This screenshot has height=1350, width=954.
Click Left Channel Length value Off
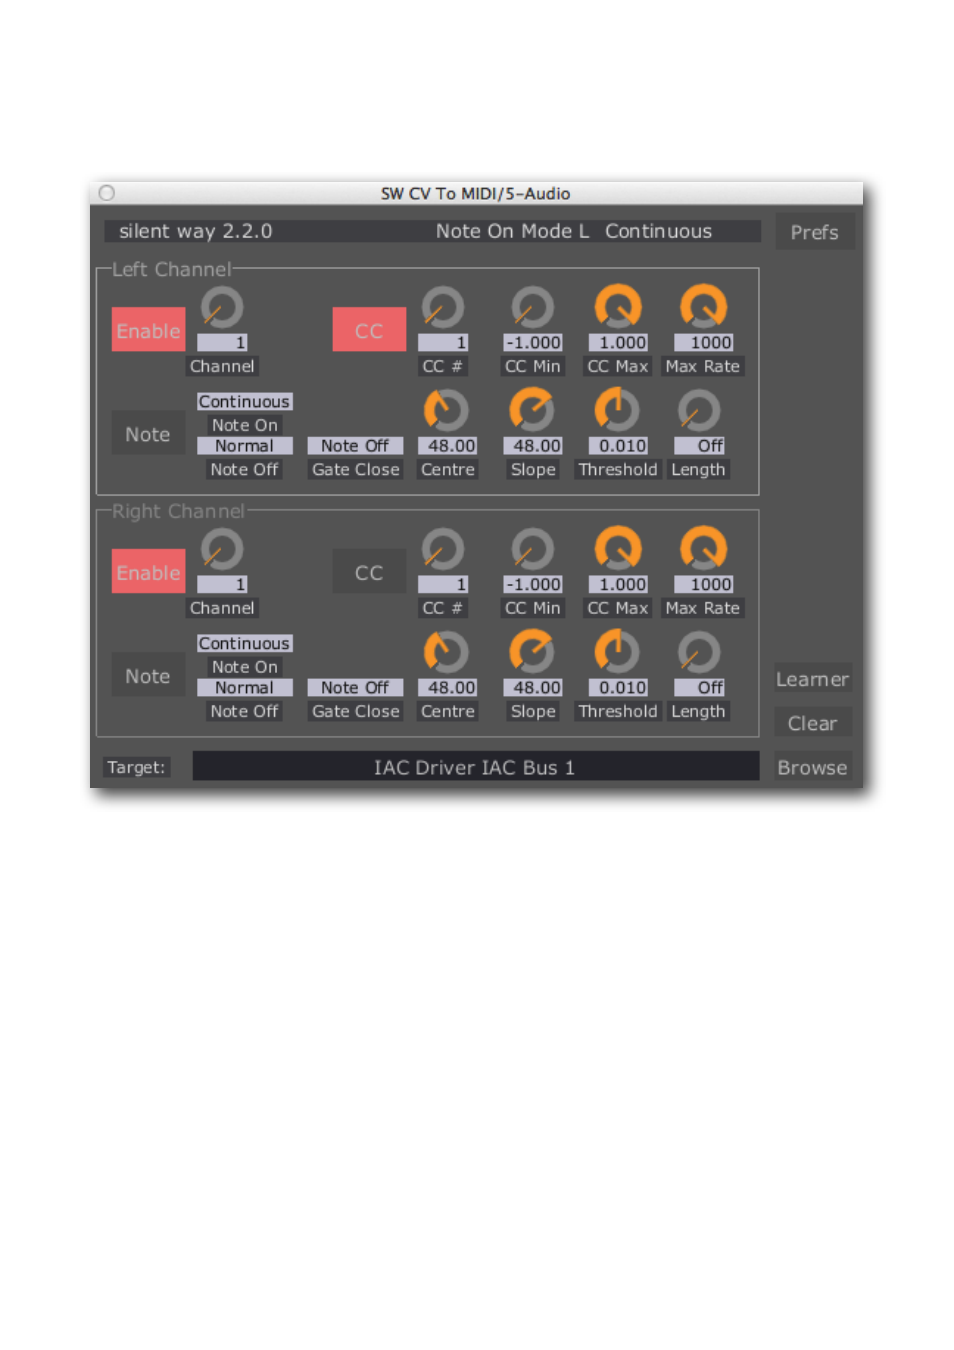pyautogui.click(x=699, y=446)
